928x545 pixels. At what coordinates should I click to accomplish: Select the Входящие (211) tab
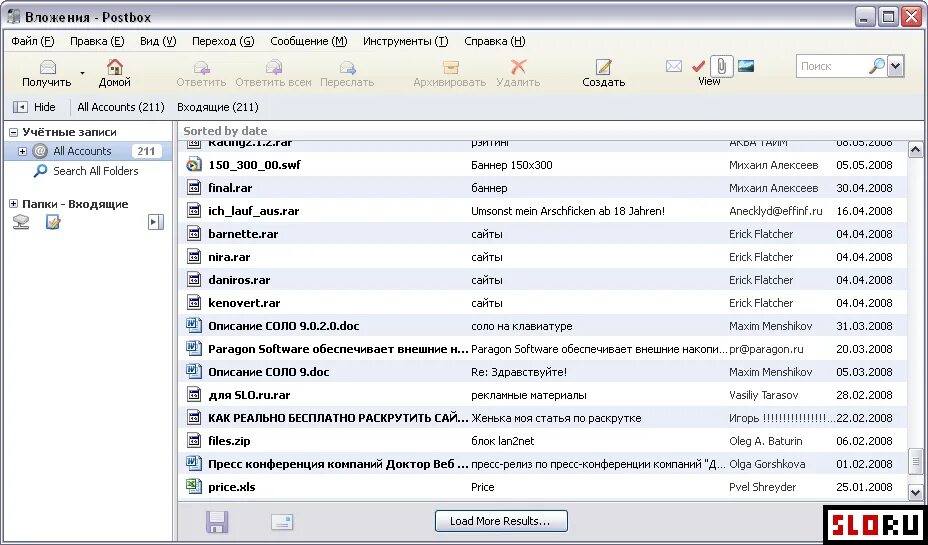coord(218,107)
